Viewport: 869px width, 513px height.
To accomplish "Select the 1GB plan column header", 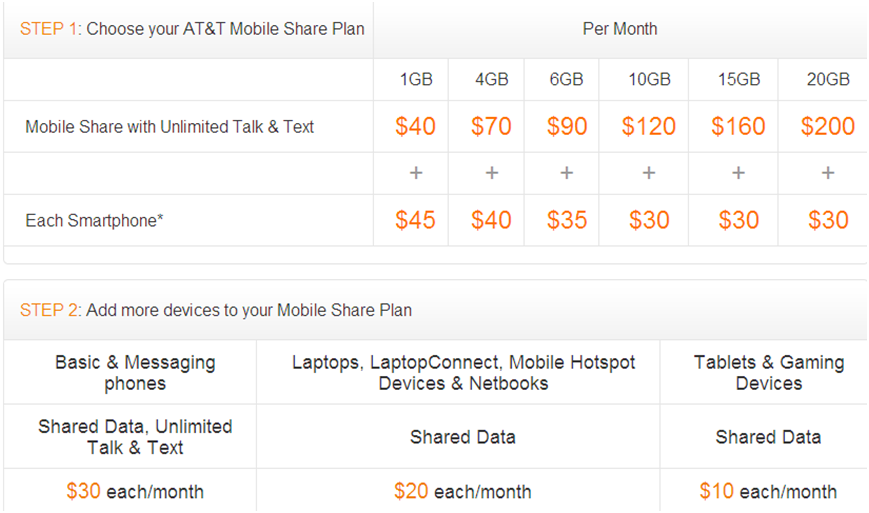I will coord(415,80).
